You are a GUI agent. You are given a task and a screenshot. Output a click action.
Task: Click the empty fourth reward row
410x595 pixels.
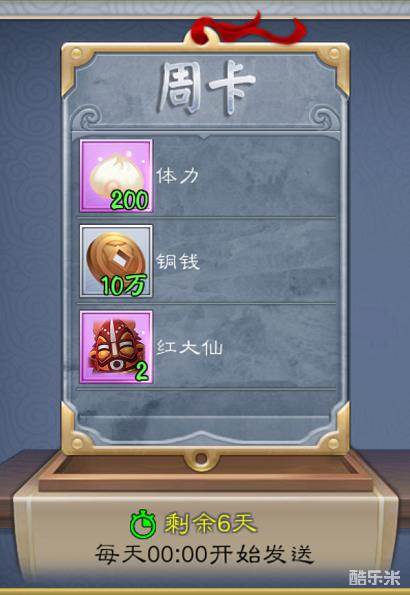(x=206, y=403)
